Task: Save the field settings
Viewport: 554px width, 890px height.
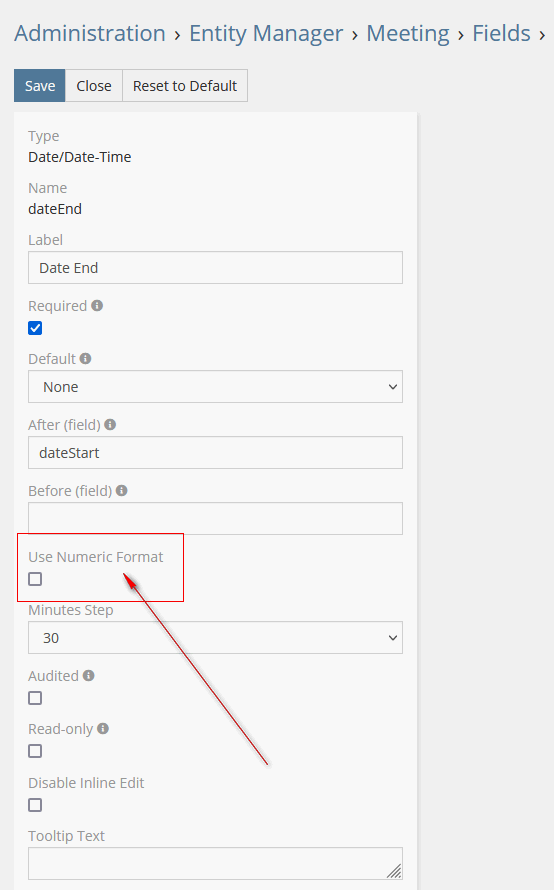Action: point(40,86)
